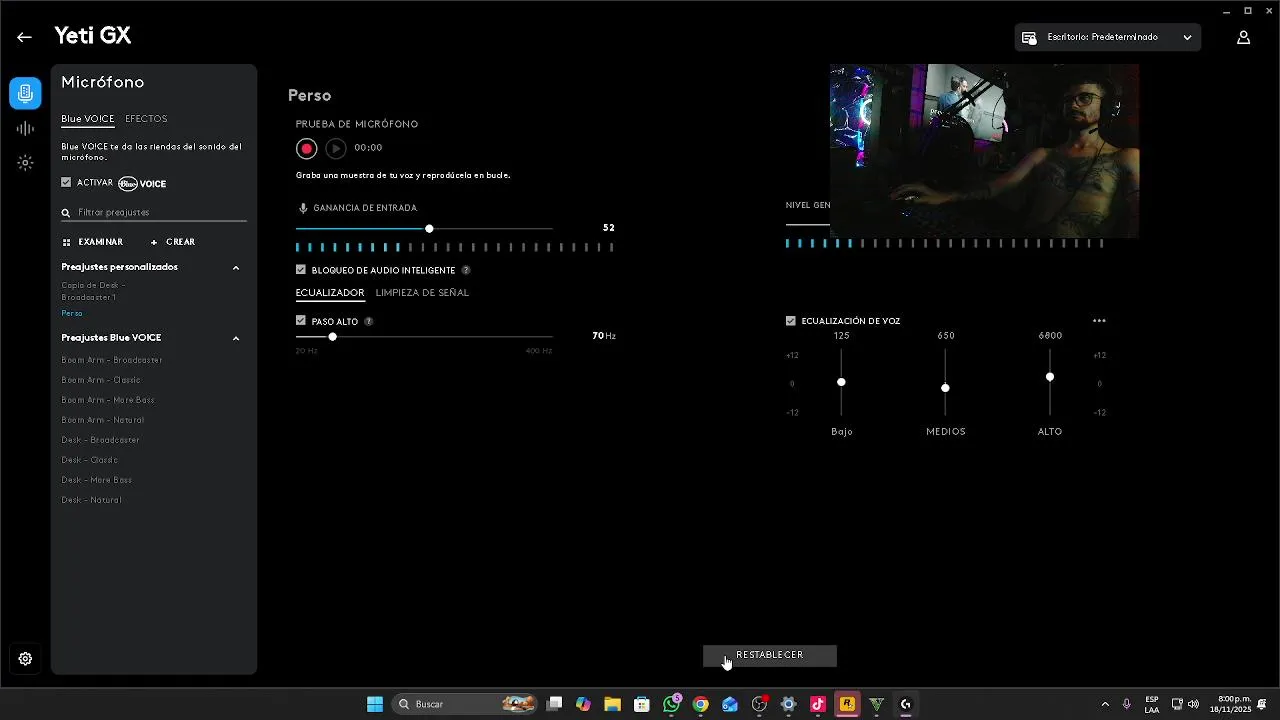The width and height of the screenshot is (1280, 720).
Task: Select the Boom Arm - Natural preset
Action: [103, 420]
